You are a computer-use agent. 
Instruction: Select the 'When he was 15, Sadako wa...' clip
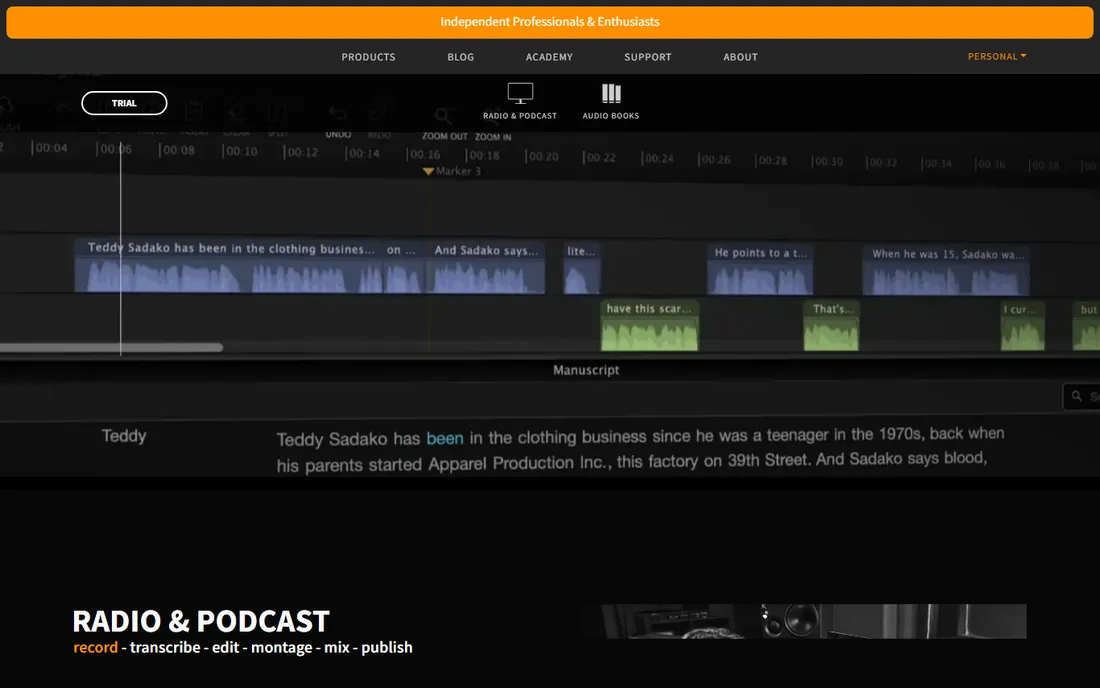tap(946, 270)
